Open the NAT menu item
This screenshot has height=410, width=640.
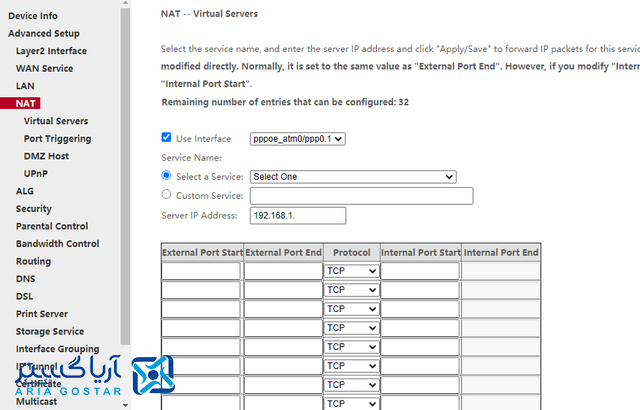[26, 103]
